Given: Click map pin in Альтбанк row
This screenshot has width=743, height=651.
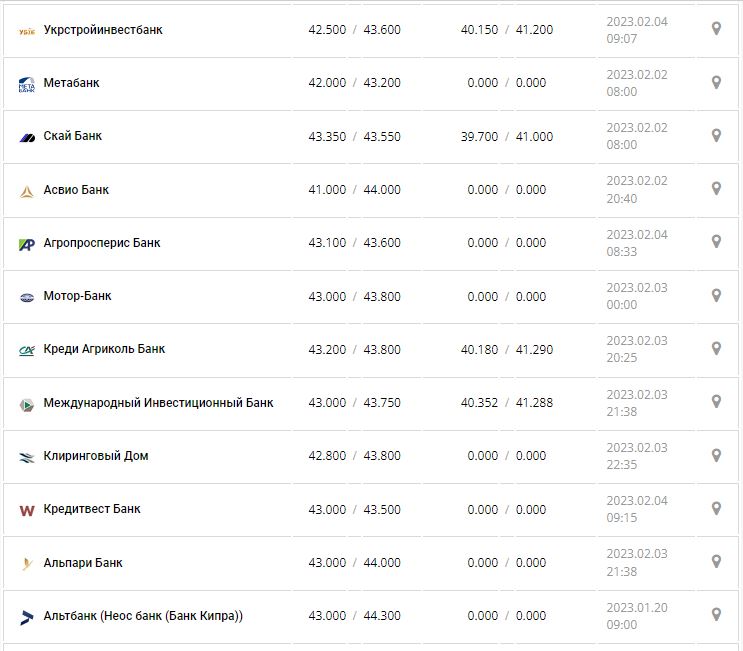Looking at the screenshot, I should point(716,614).
